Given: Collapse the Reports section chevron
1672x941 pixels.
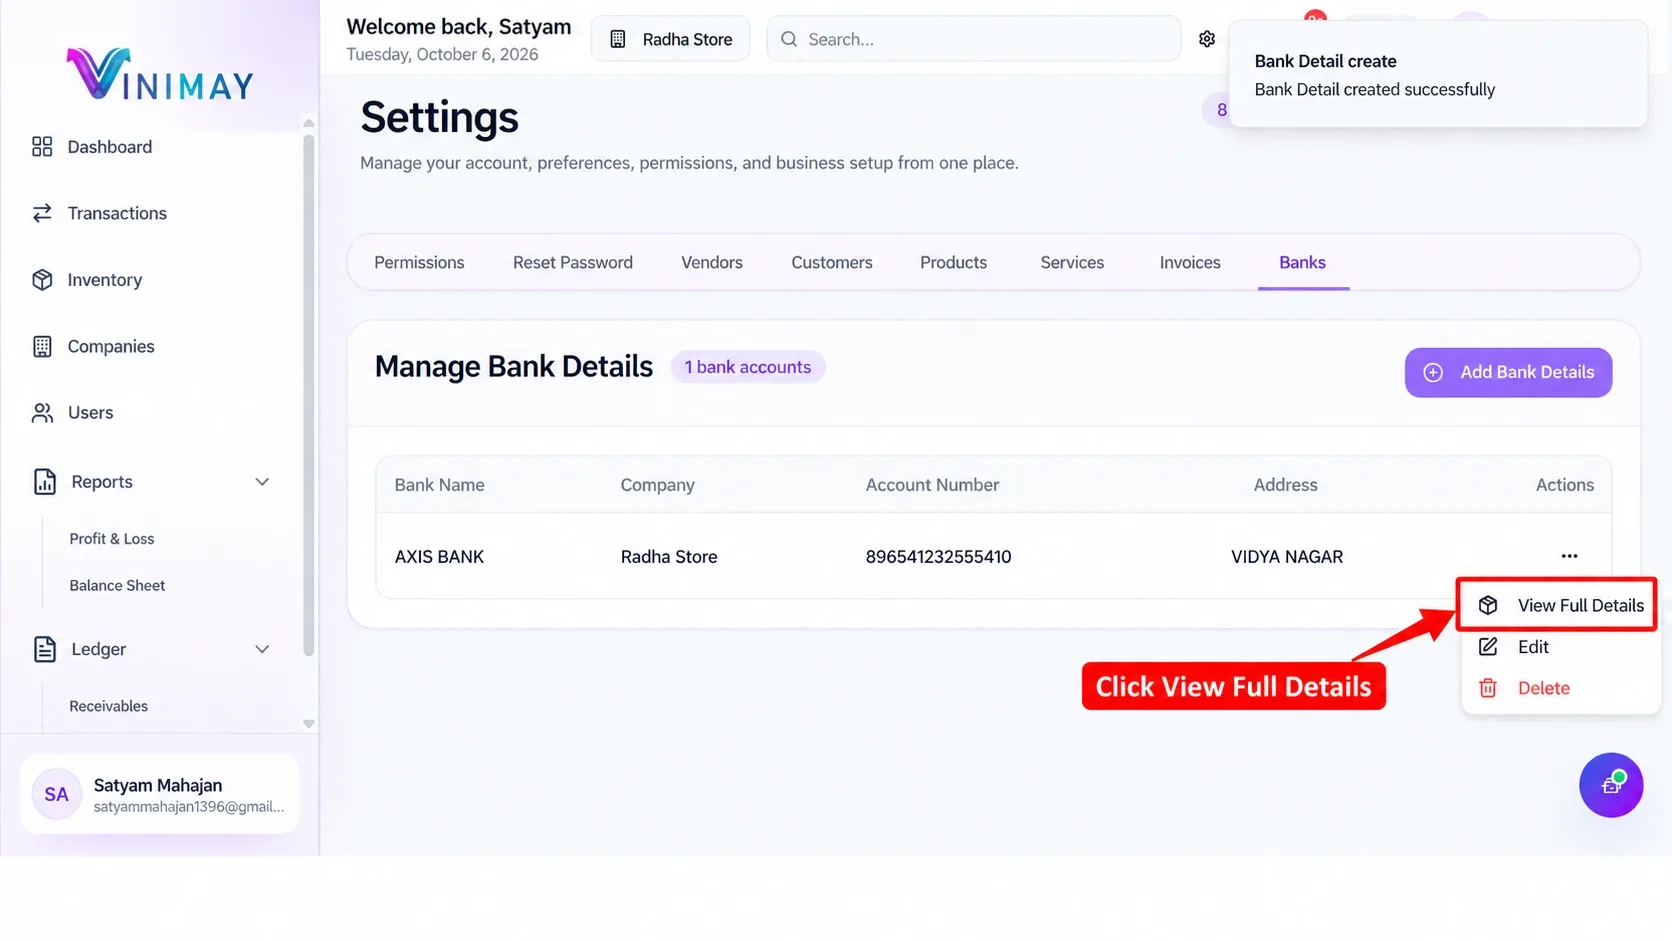Looking at the screenshot, I should (262, 482).
